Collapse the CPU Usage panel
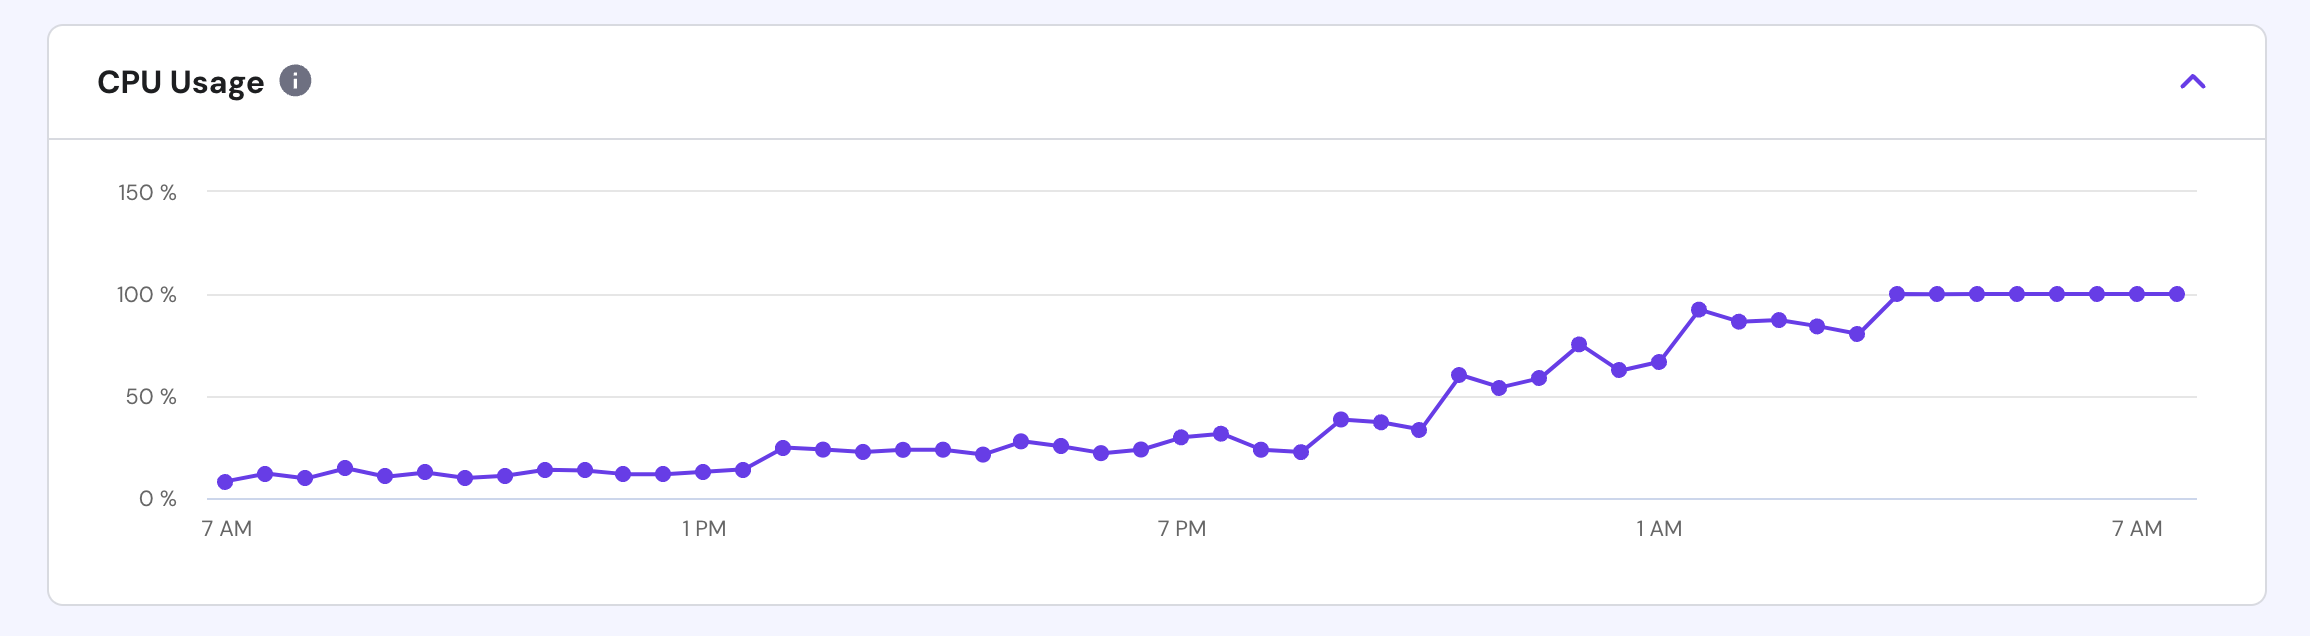 [x=2192, y=82]
